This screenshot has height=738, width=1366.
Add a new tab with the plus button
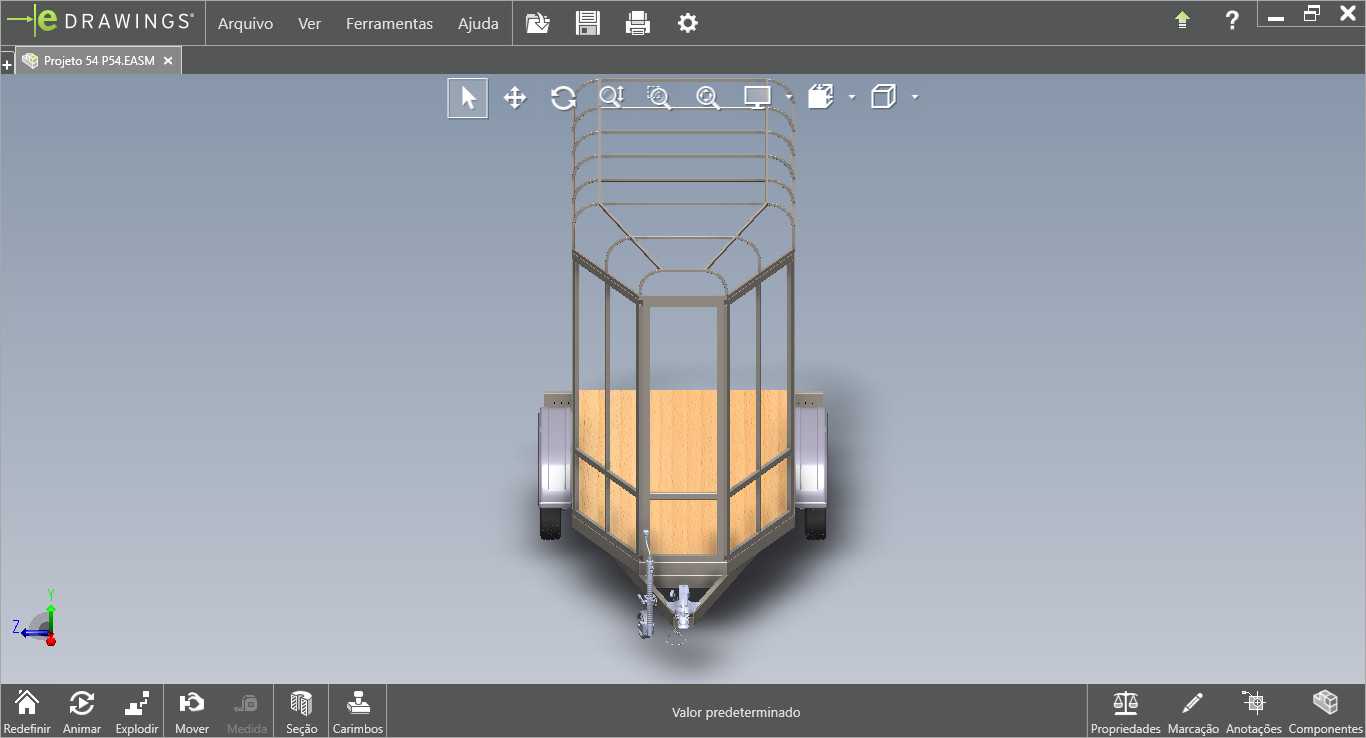click(x=7, y=65)
